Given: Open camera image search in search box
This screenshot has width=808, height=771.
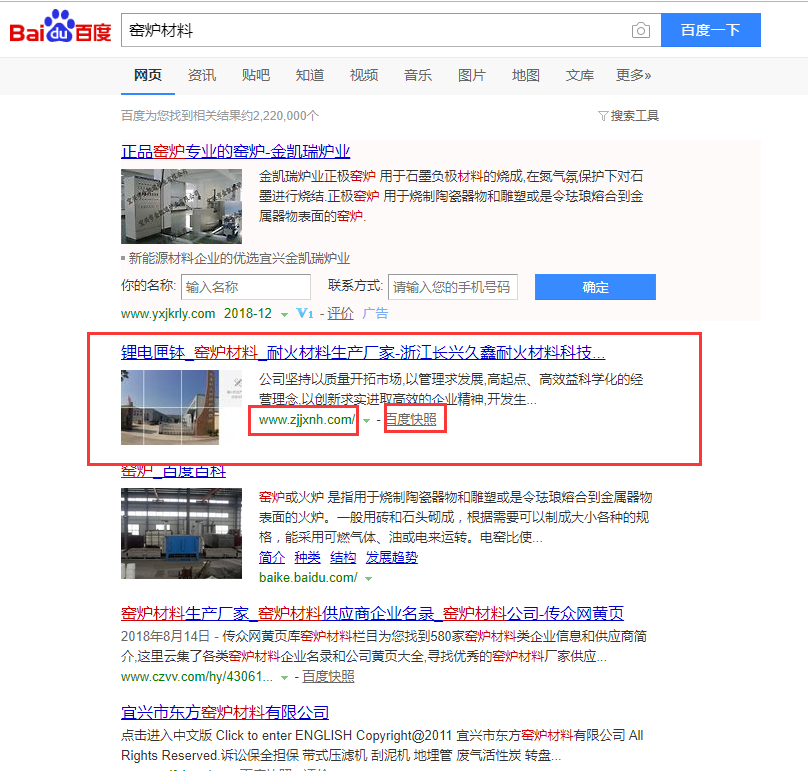Looking at the screenshot, I should [x=640, y=30].
